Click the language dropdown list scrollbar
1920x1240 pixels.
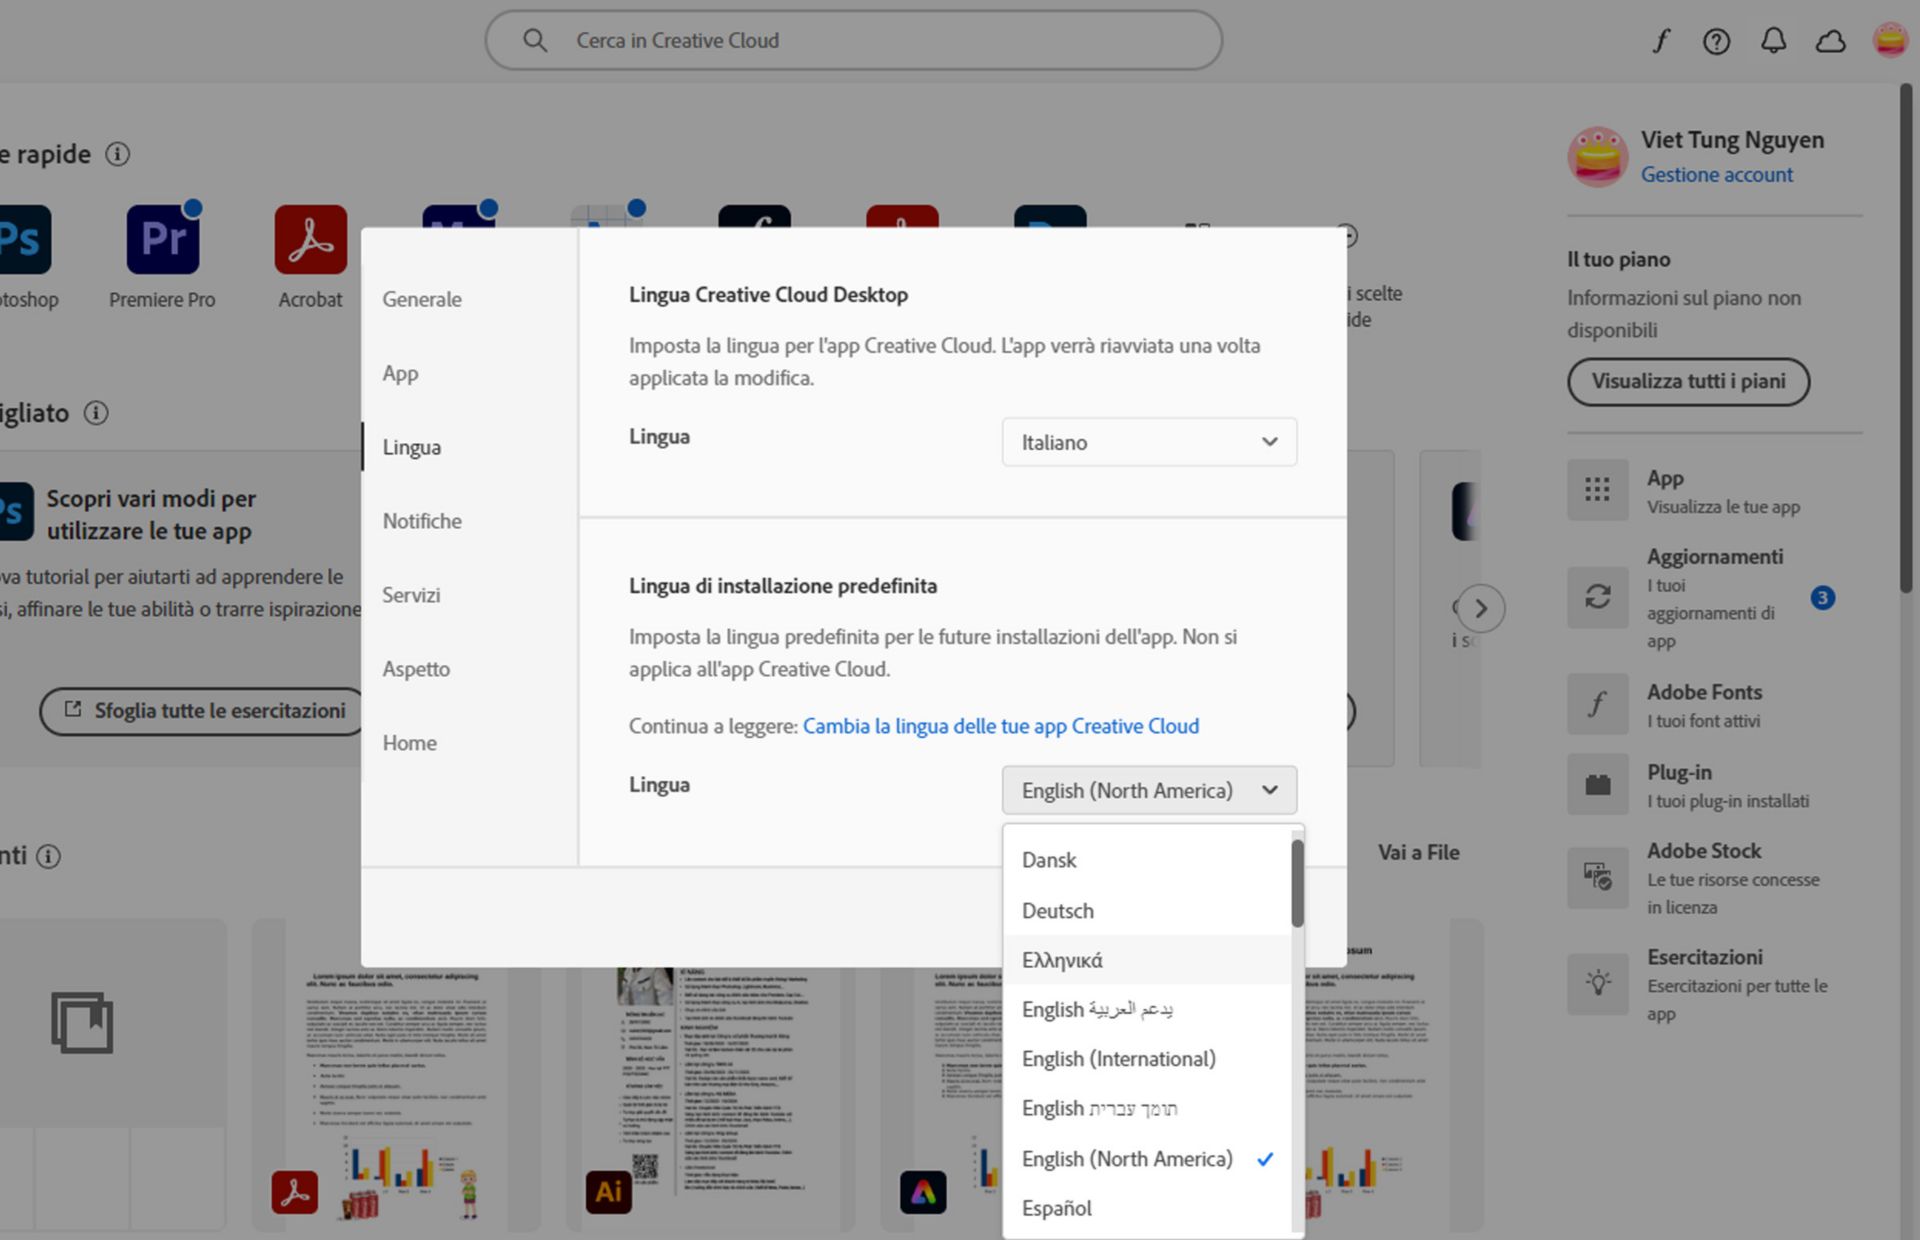[x=1297, y=884]
